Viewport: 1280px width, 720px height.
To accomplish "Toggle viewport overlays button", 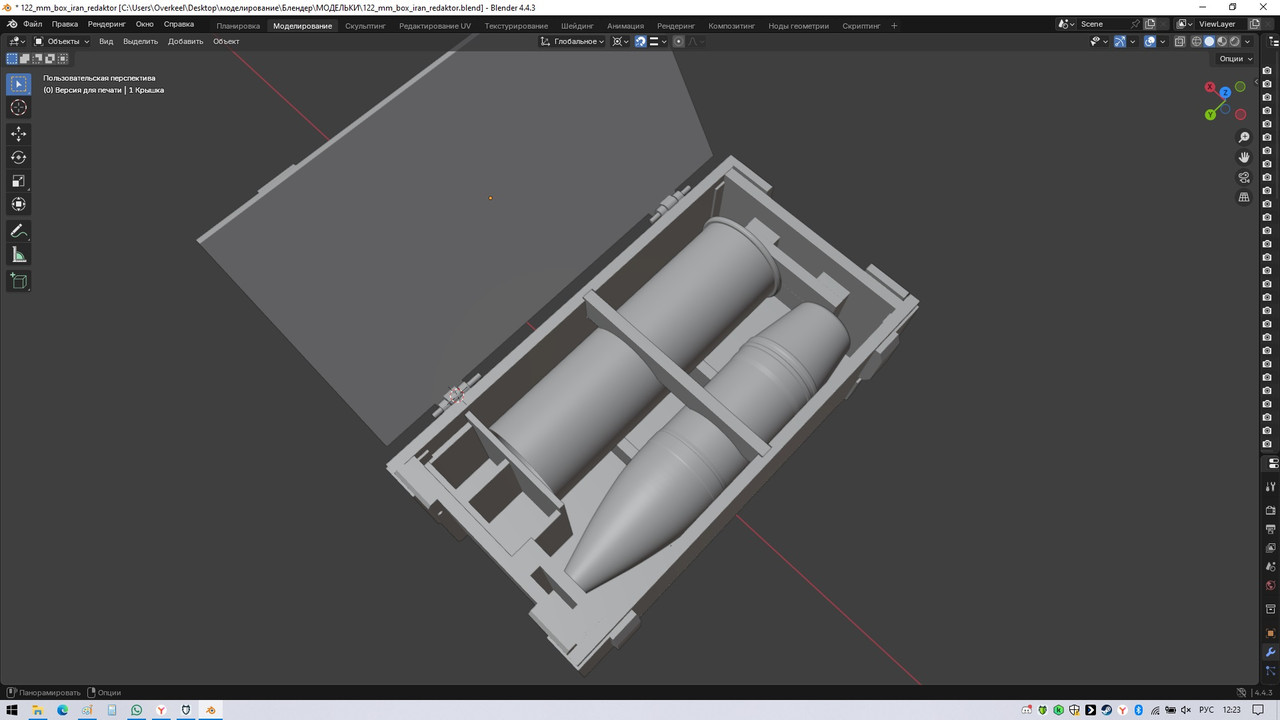I will click(x=1150, y=41).
